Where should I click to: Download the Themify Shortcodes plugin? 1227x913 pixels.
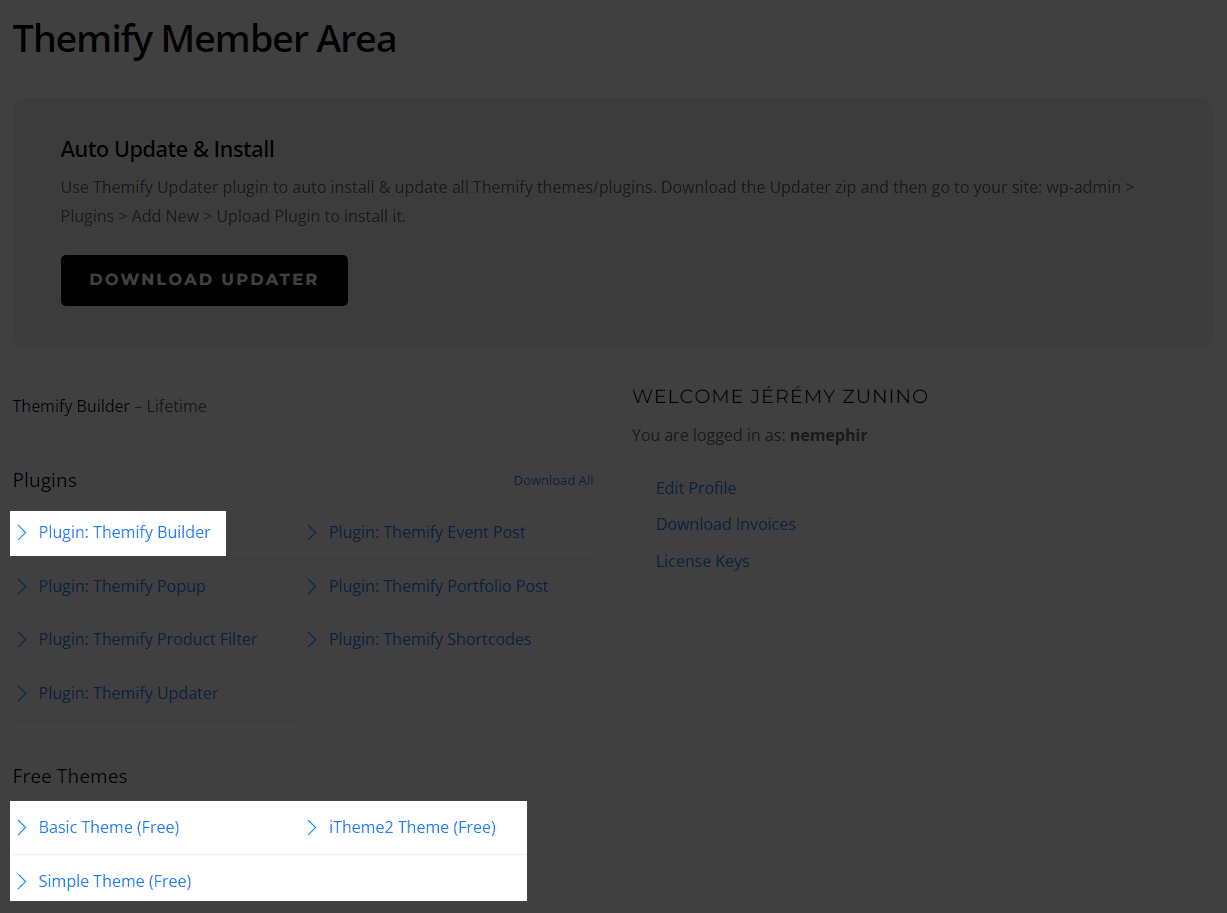tap(430, 639)
